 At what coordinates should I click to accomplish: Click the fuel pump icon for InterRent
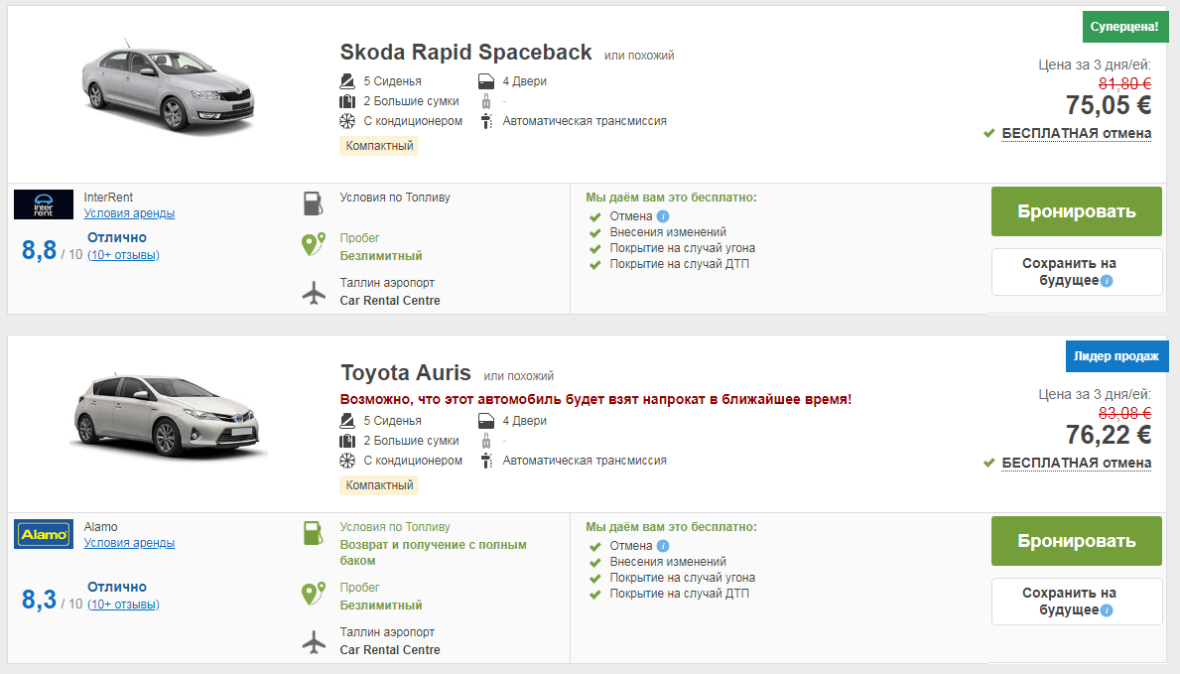(x=314, y=203)
